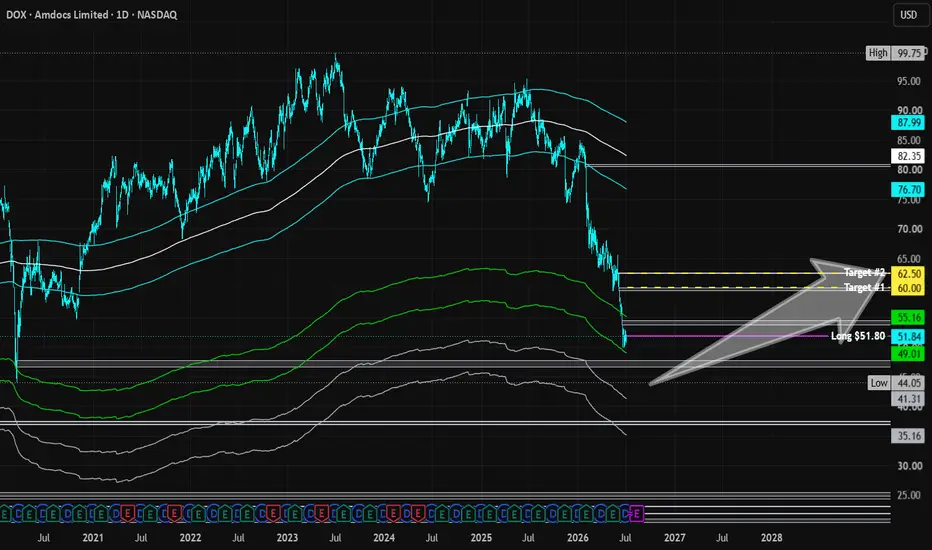Click the Long $51.80 entry label

(x=858, y=336)
